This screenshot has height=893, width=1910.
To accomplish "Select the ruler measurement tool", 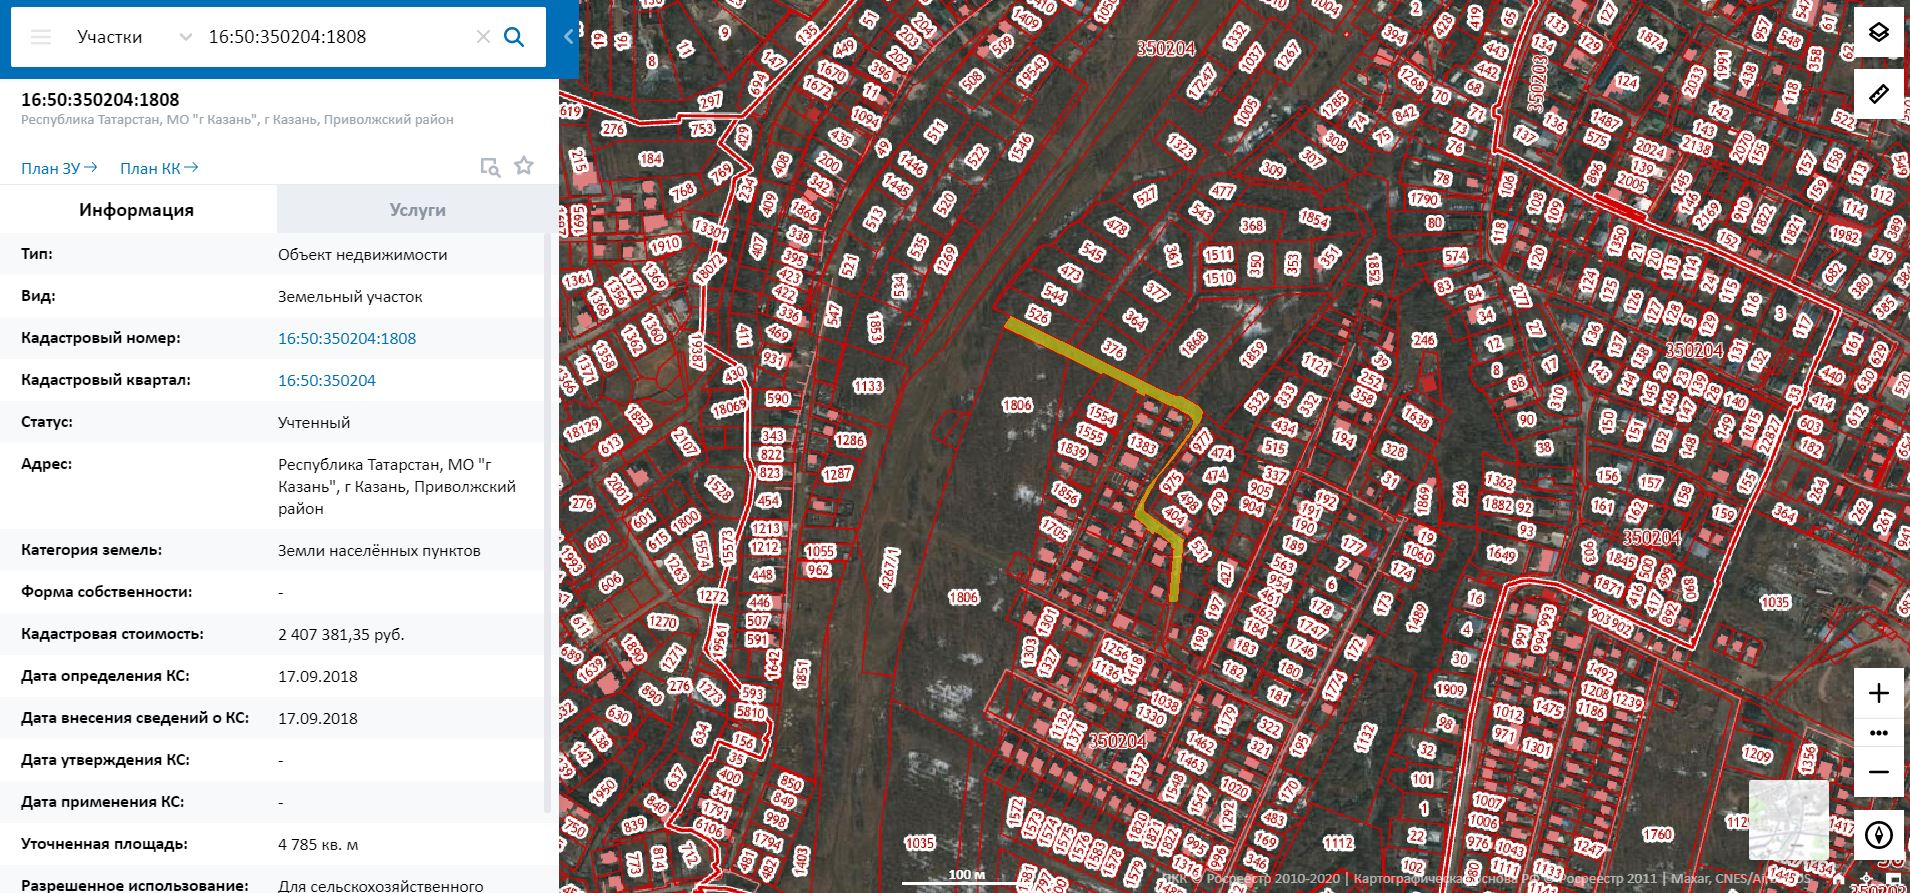I will tap(1878, 94).
